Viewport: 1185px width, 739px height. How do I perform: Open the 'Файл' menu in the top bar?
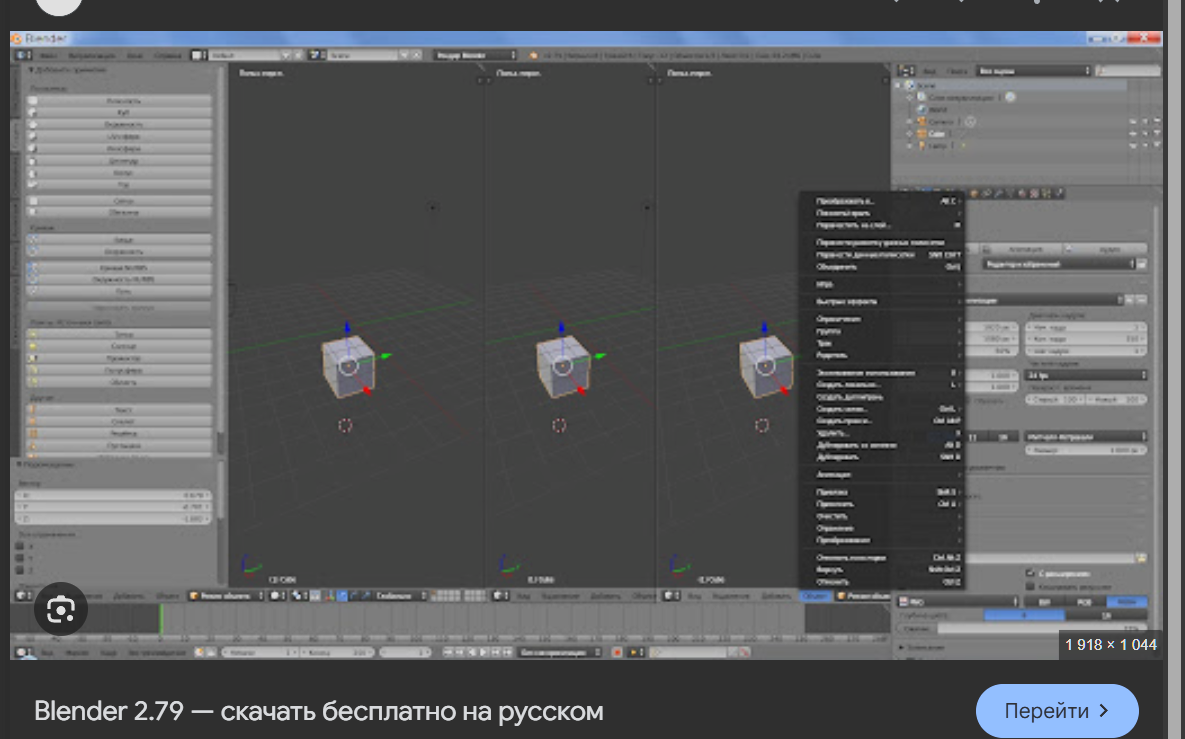[x=48, y=55]
